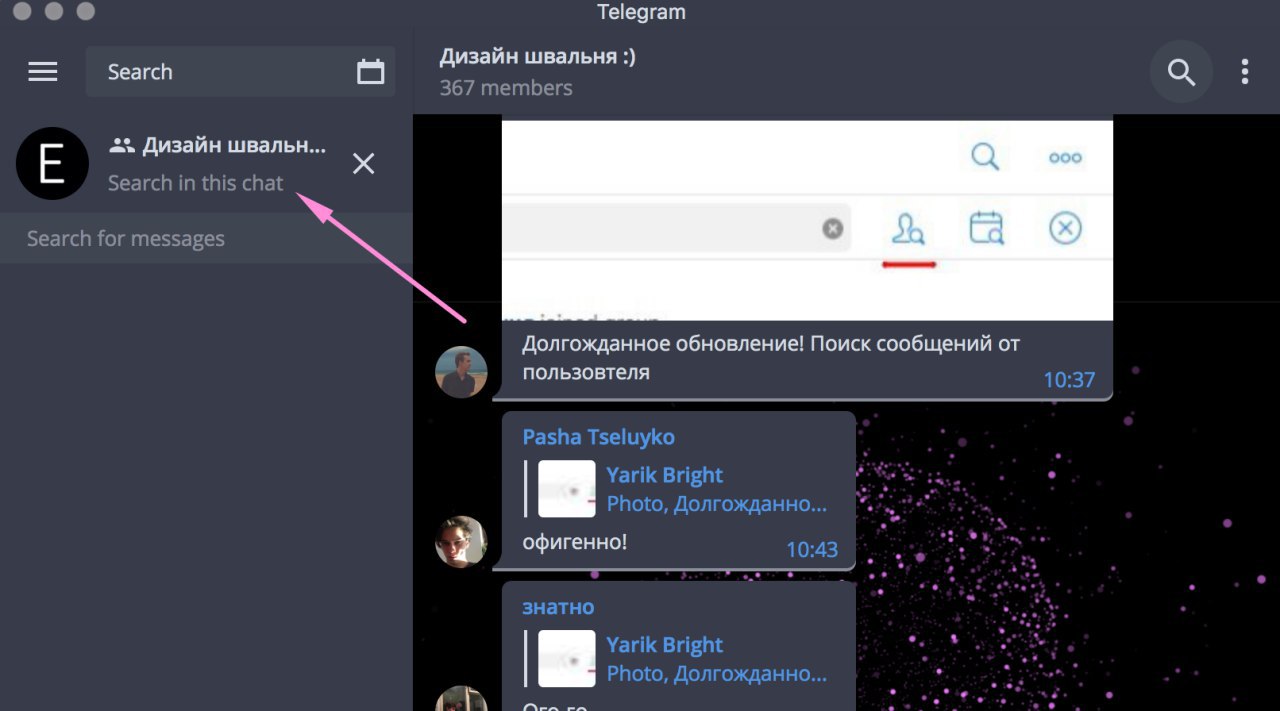Open Pasha Tseluyko's profile name
The image size is (1280, 711).
(599, 437)
